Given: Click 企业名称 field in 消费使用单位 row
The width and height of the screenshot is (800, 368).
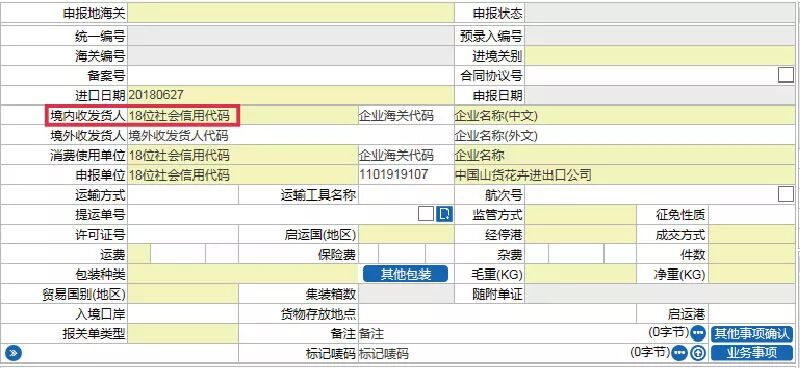Looking at the screenshot, I should 624,155.
